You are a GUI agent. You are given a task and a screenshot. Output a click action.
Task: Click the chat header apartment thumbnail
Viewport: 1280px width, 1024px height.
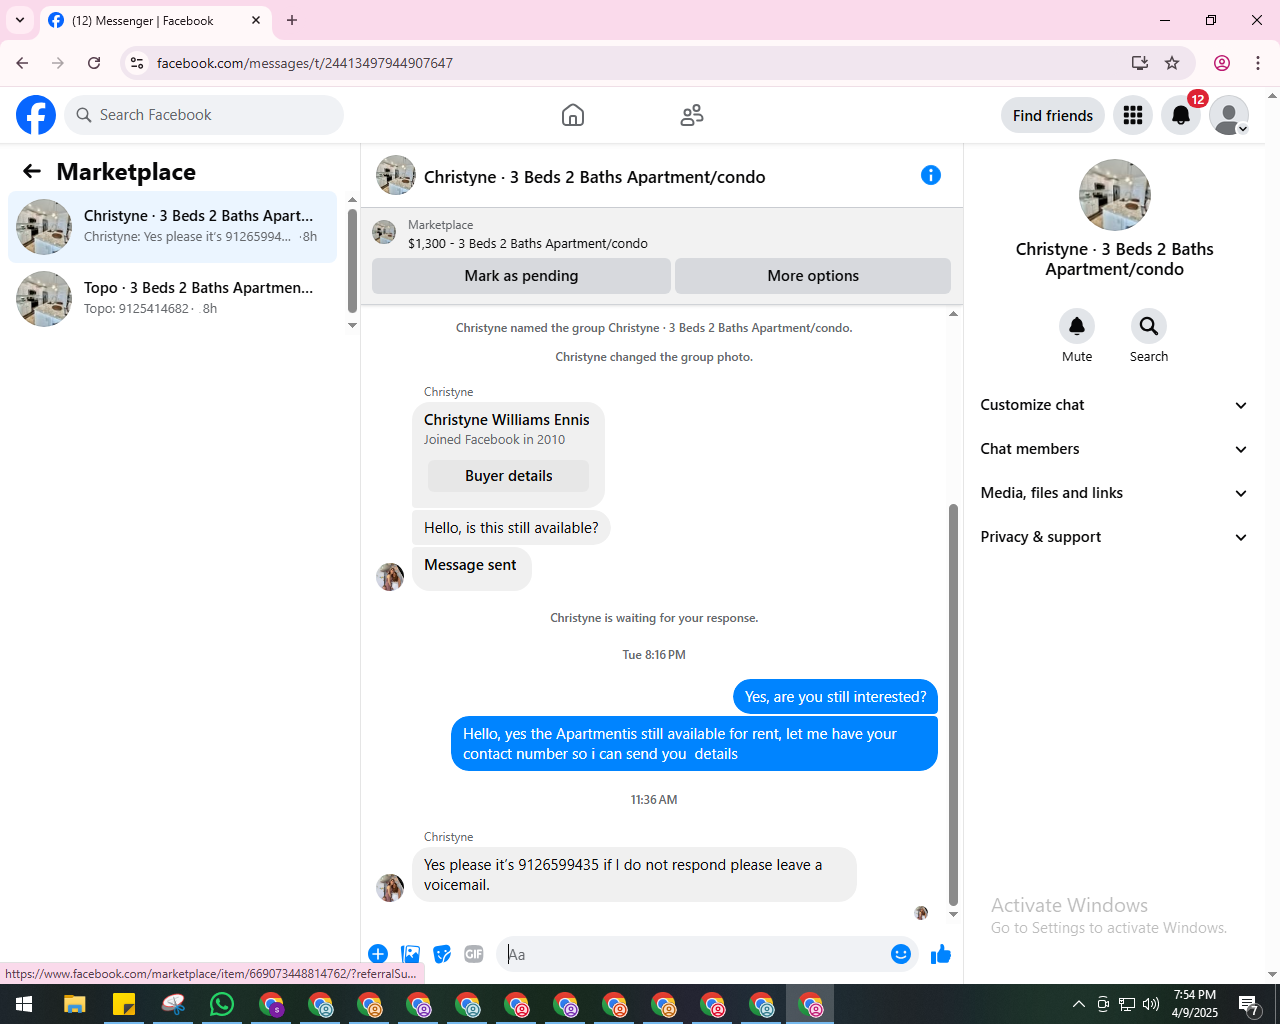[x=396, y=175]
